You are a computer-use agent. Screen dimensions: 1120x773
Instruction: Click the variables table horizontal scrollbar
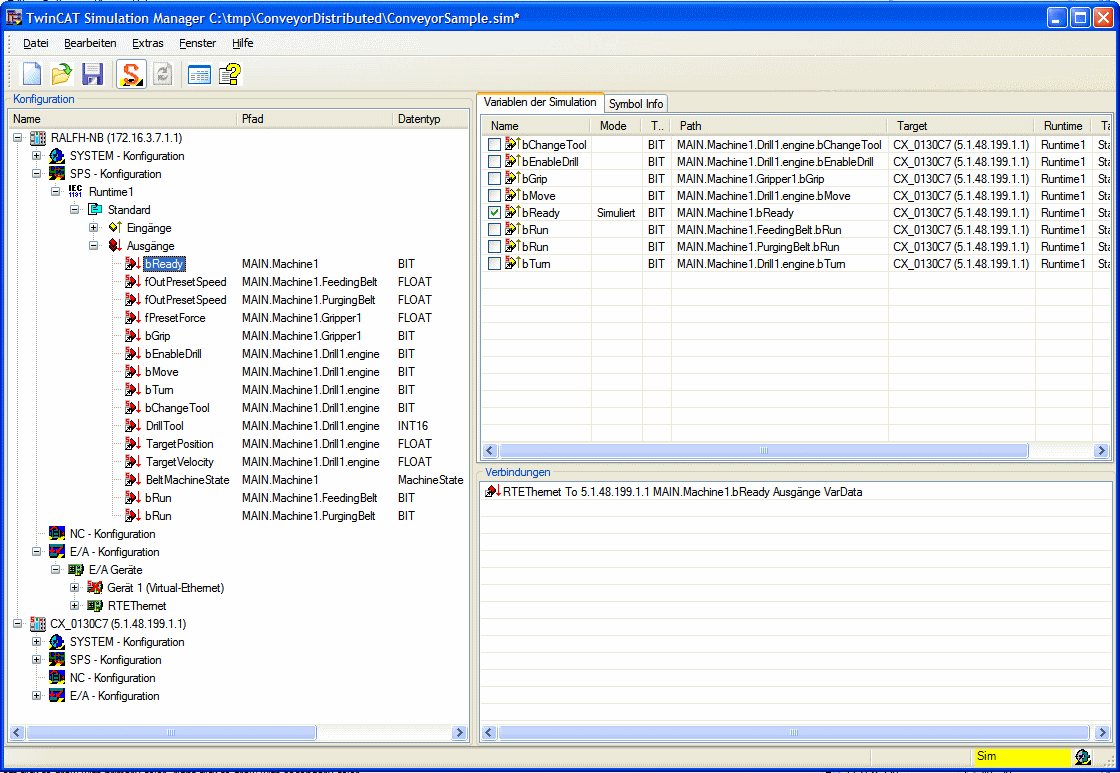764,450
